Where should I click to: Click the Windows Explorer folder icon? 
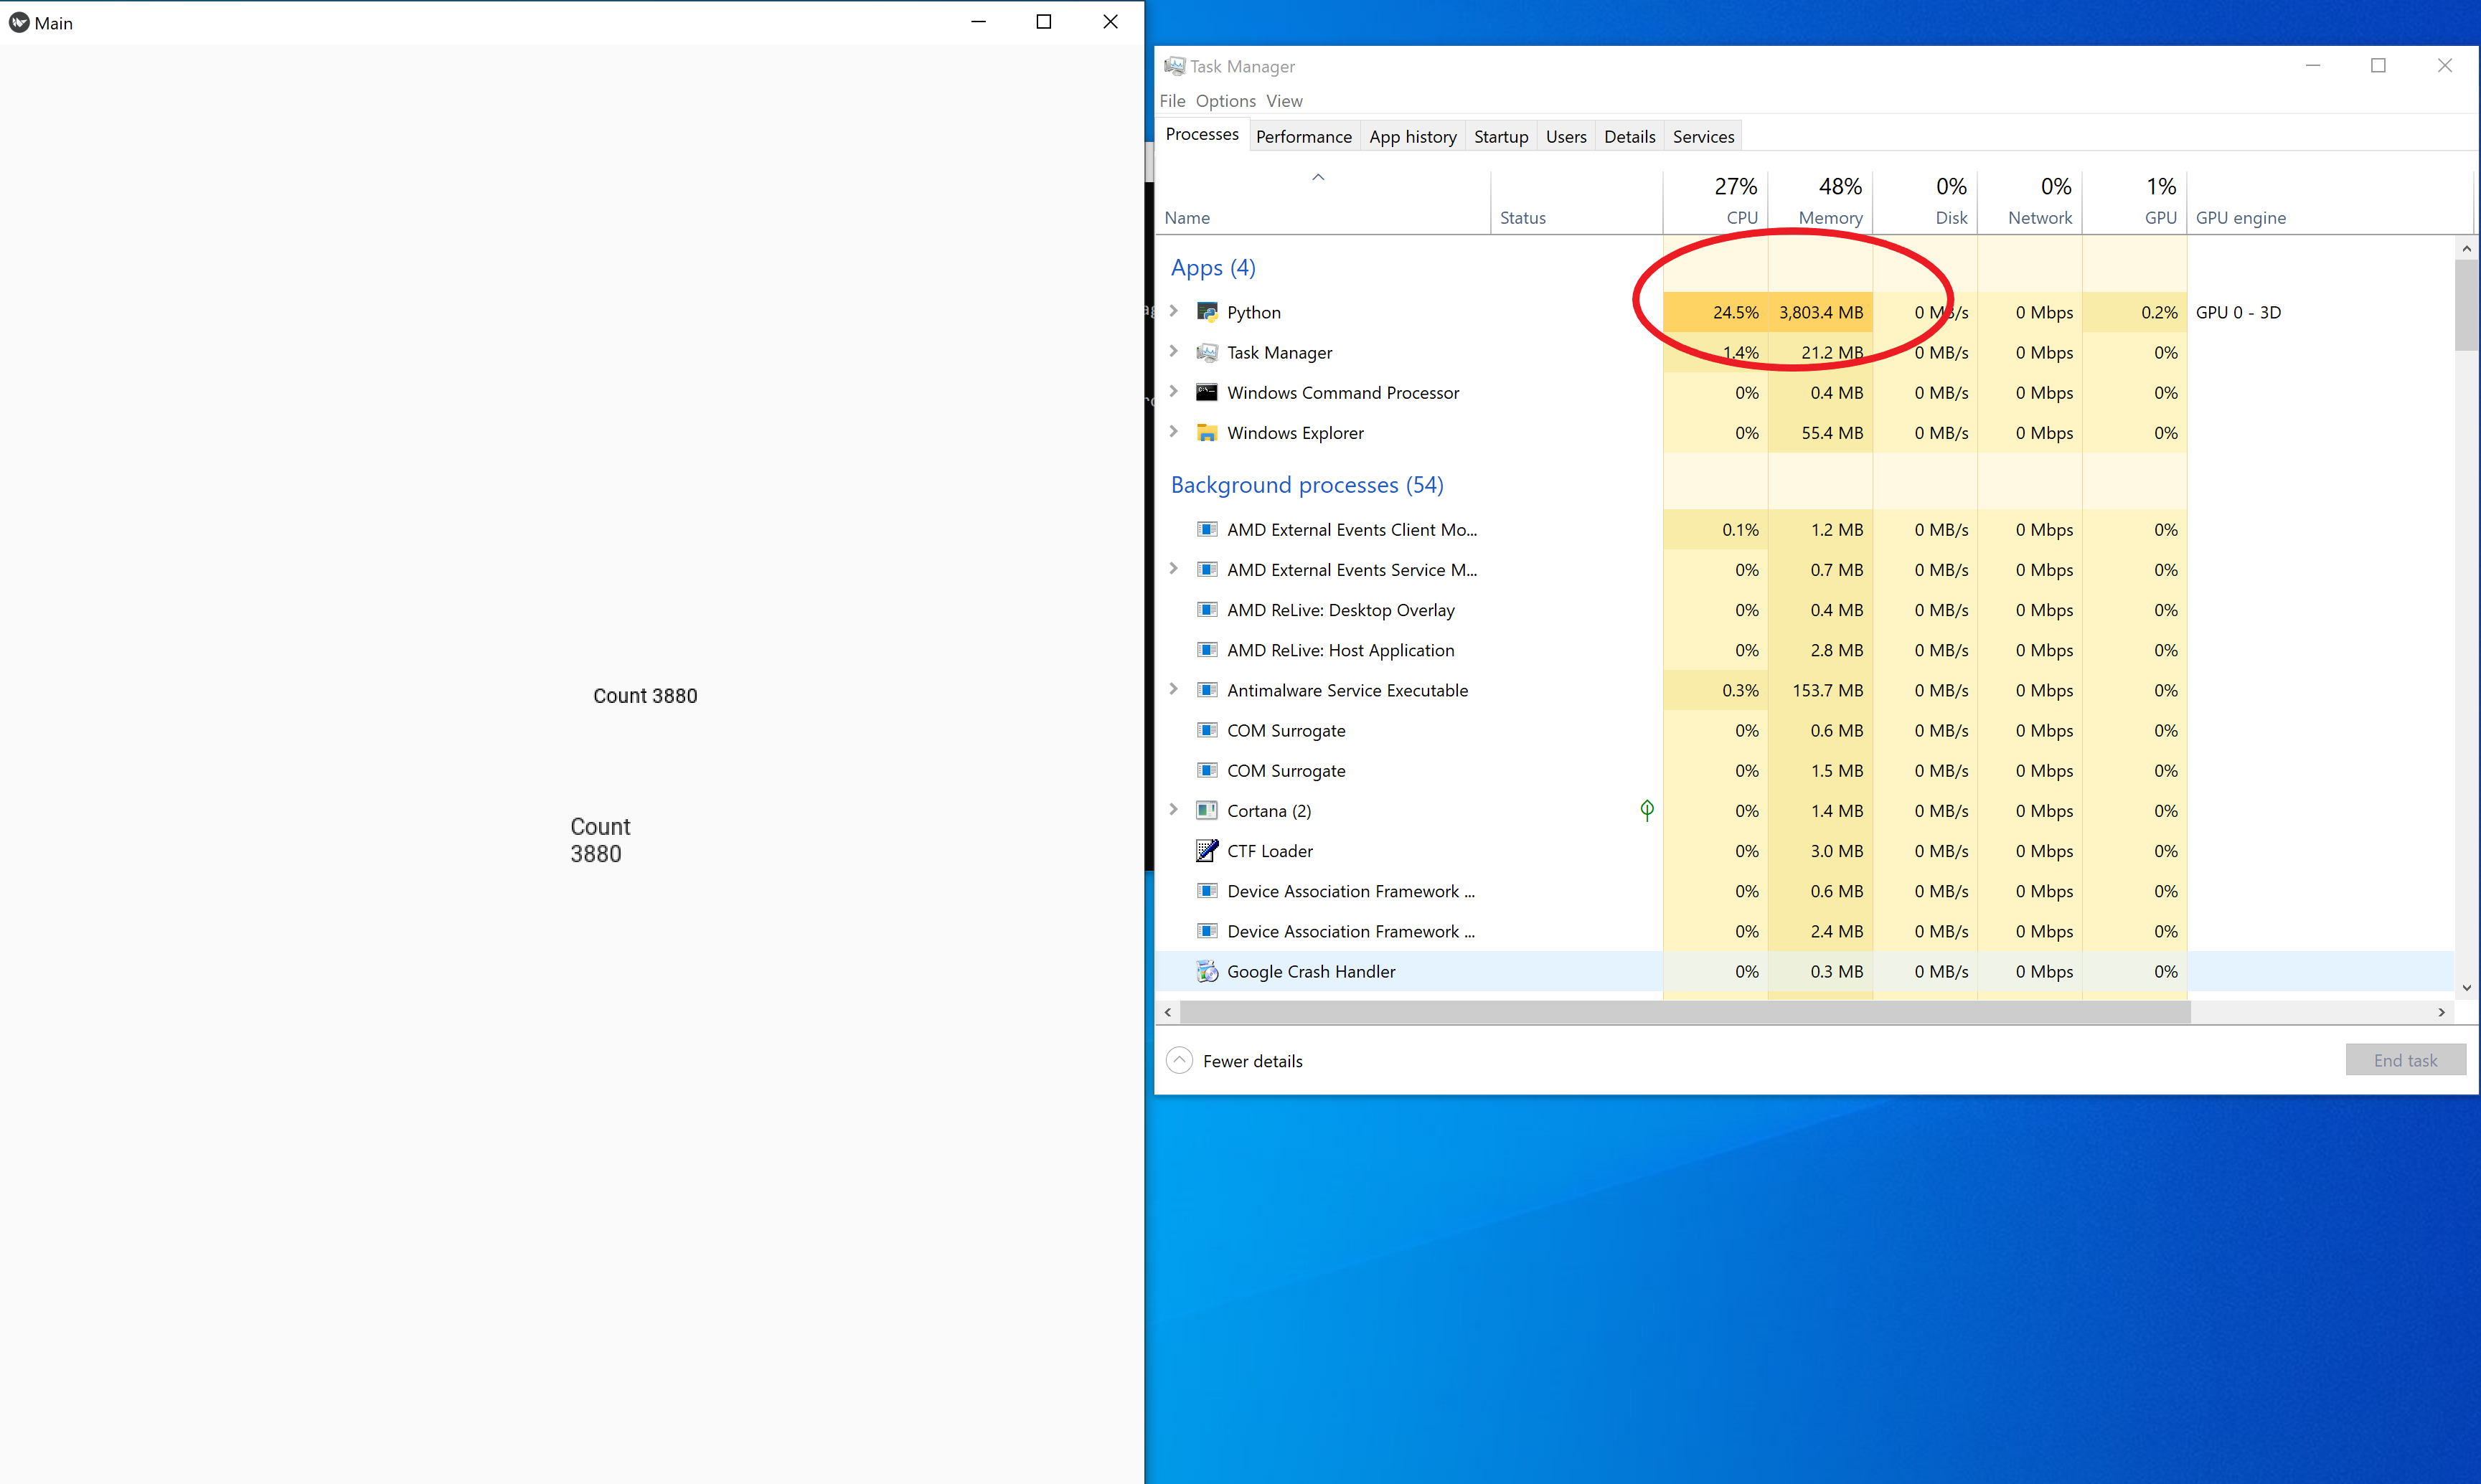click(1207, 432)
